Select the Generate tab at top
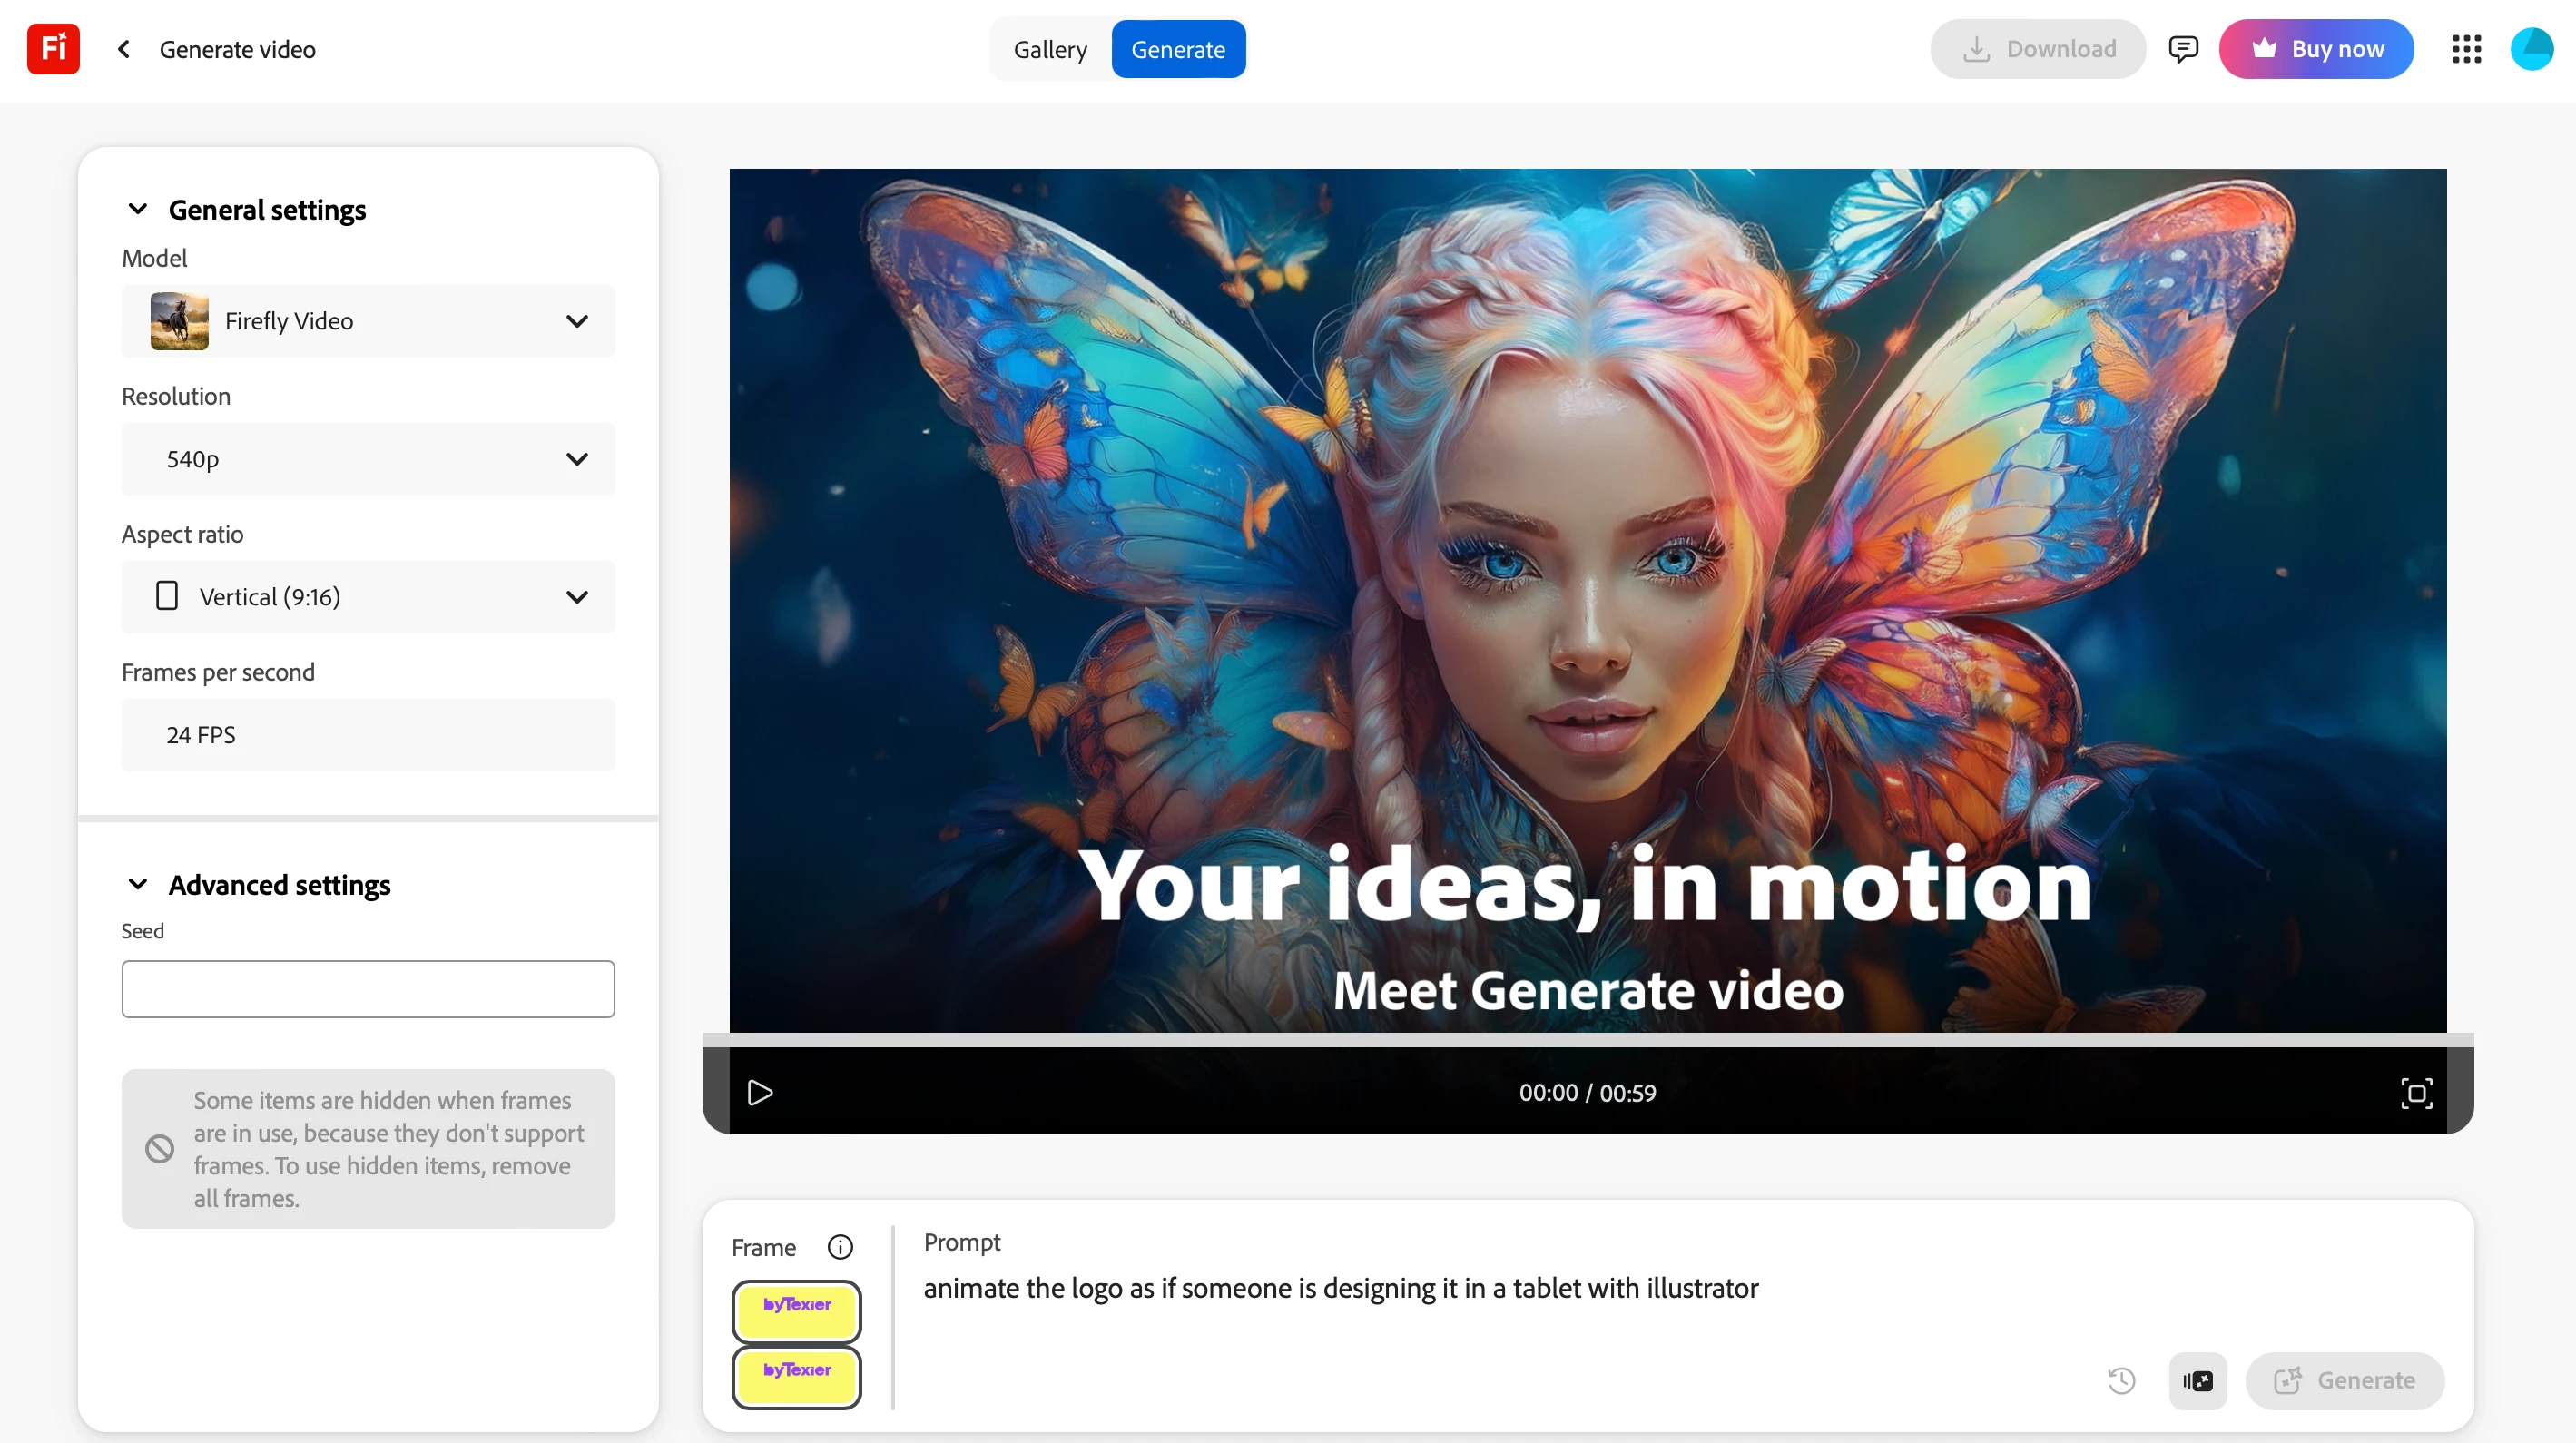This screenshot has height=1443, width=2576. point(1177,49)
